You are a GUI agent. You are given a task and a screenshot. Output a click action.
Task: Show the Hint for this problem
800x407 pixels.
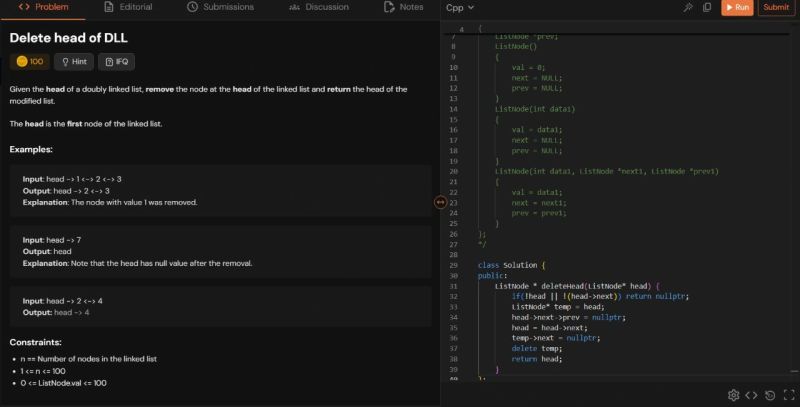tap(74, 62)
